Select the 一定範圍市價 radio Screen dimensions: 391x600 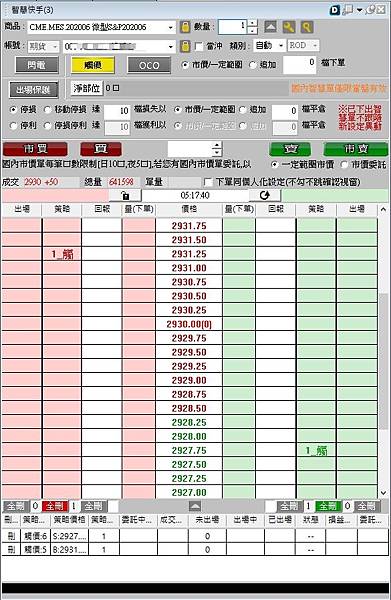[x=274, y=165]
